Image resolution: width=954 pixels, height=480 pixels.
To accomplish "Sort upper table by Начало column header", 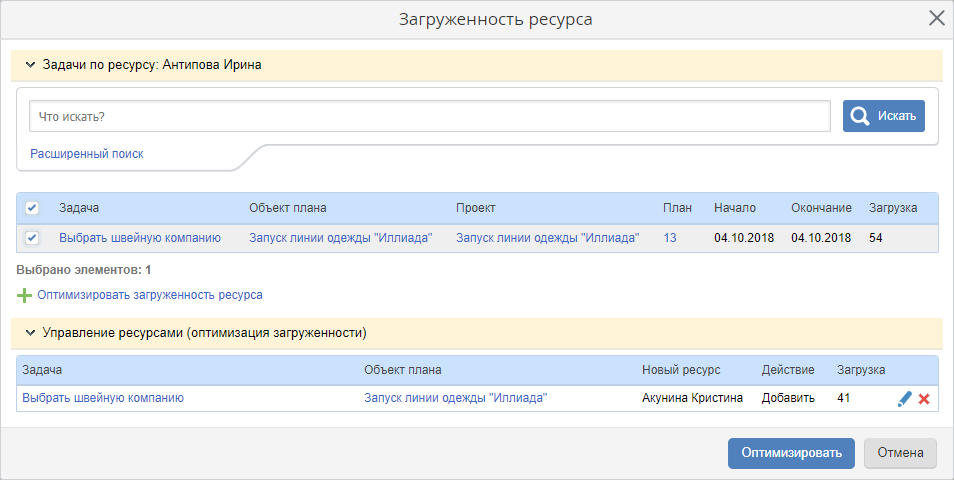I will click(x=734, y=208).
